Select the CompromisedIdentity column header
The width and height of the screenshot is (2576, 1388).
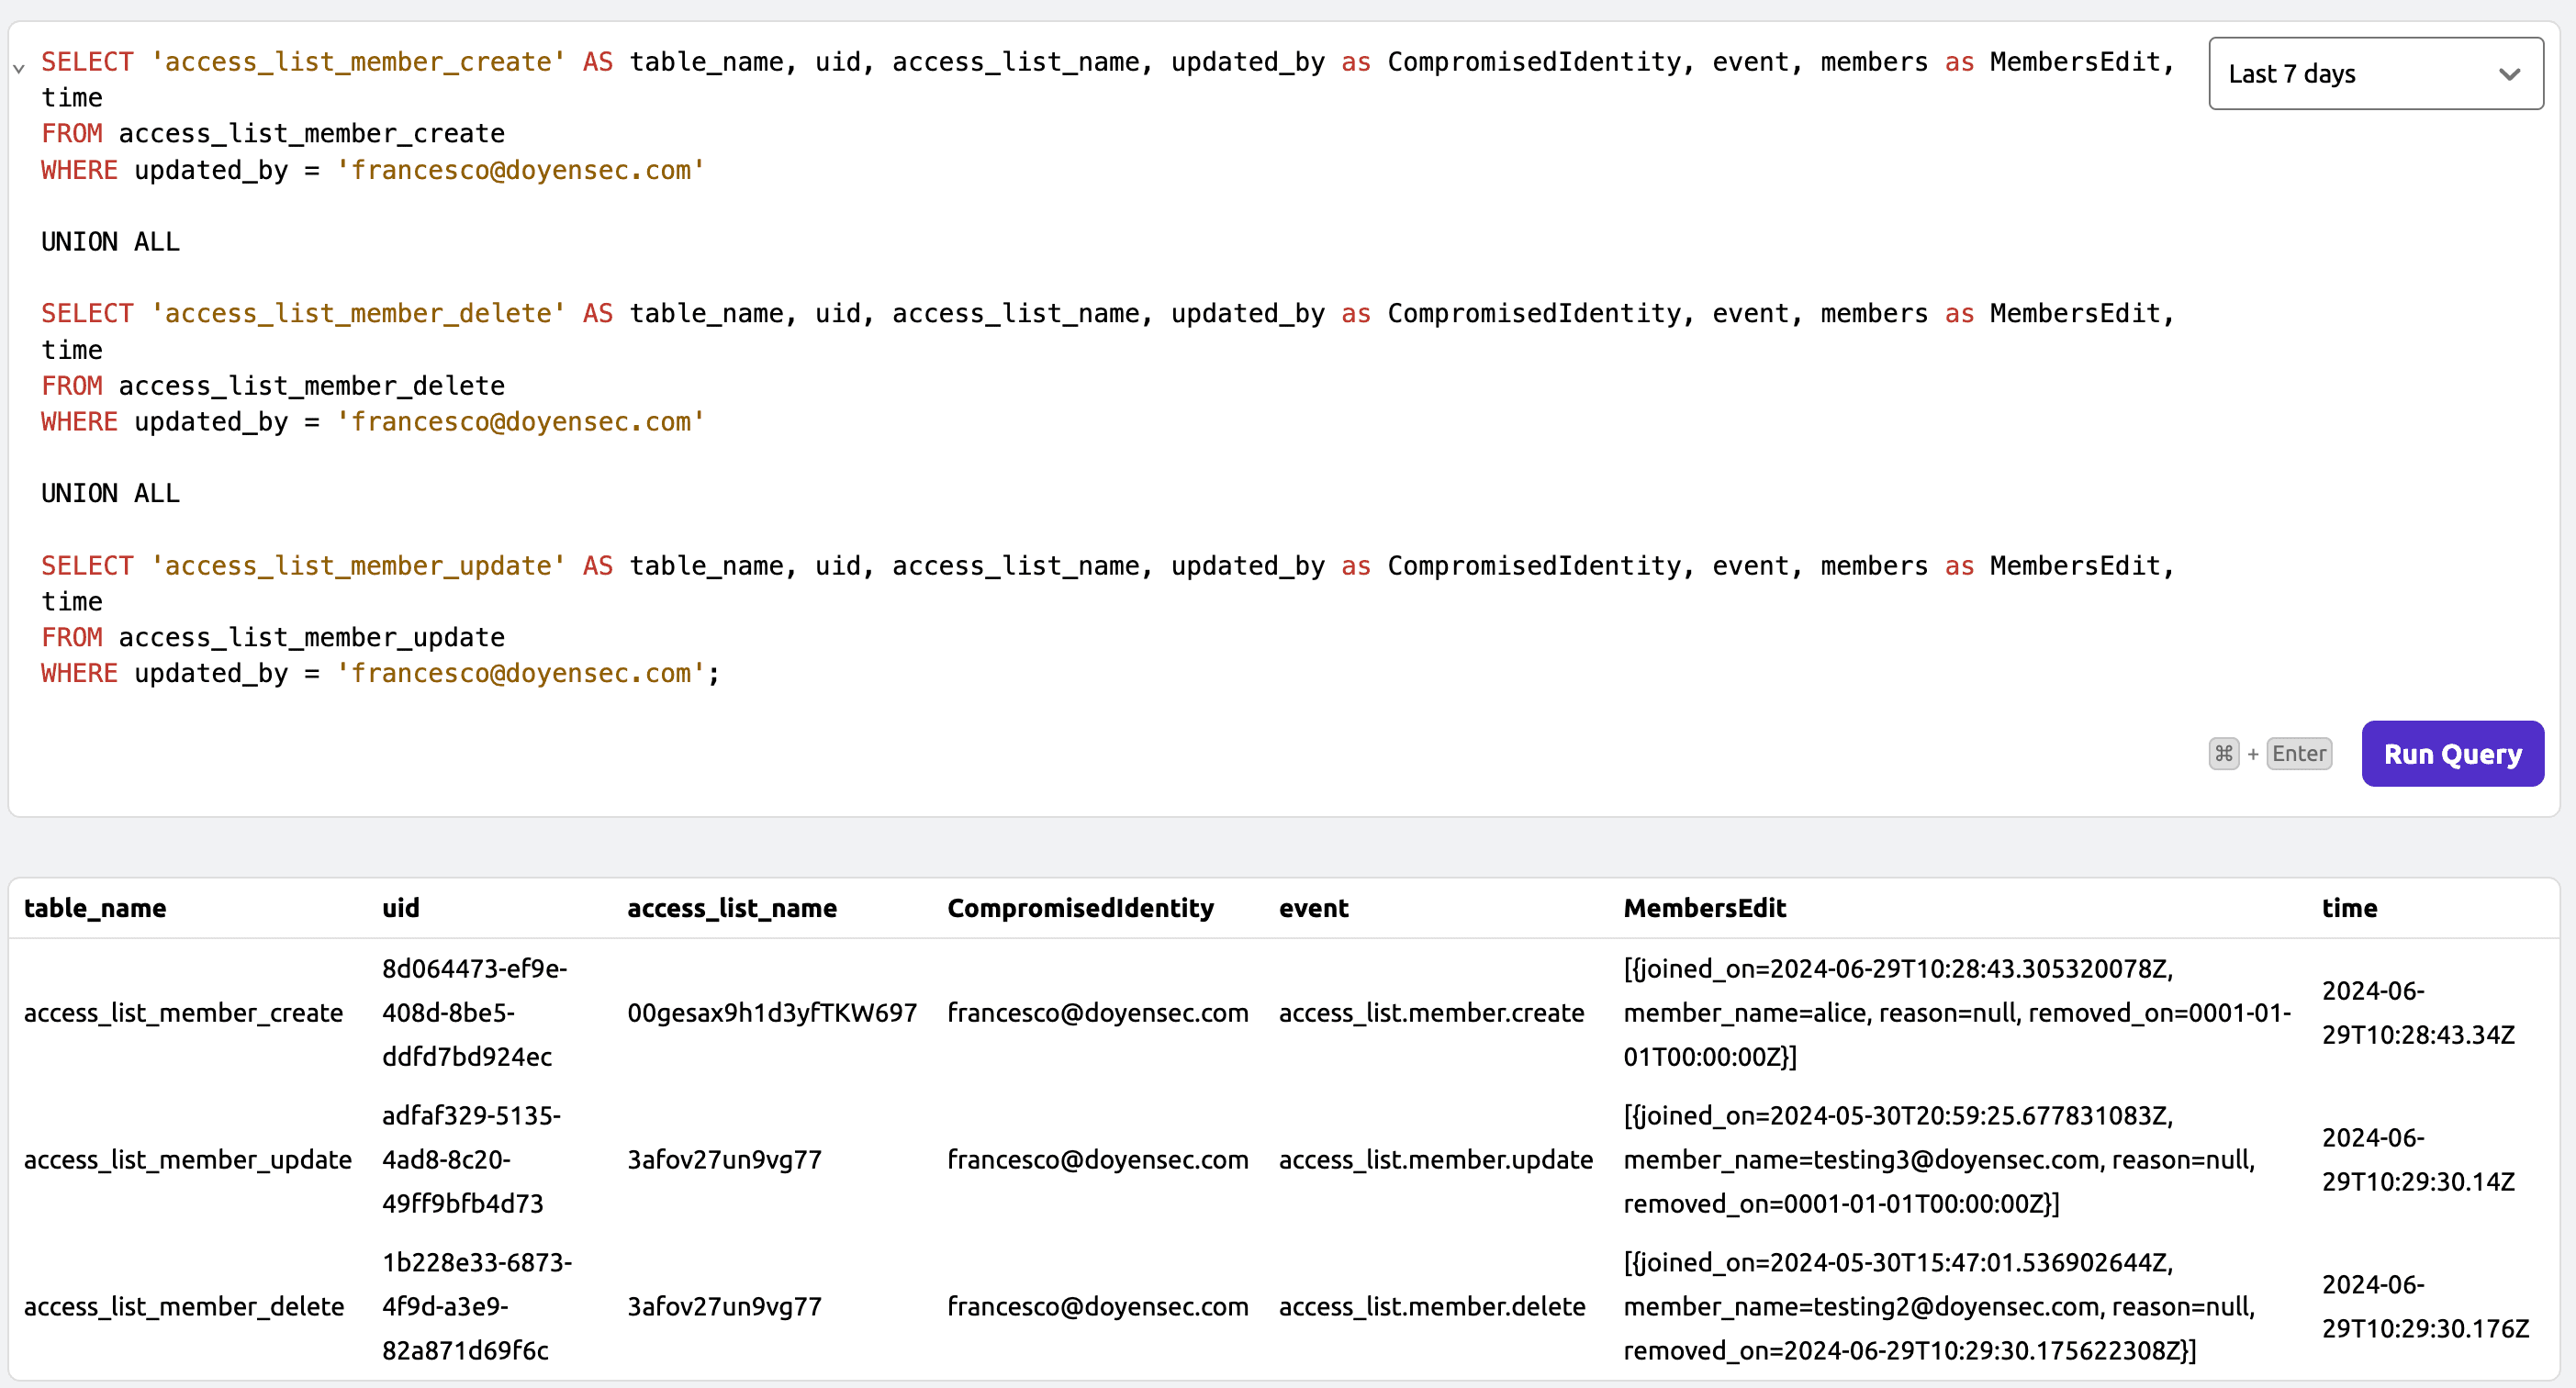coord(1080,908)
